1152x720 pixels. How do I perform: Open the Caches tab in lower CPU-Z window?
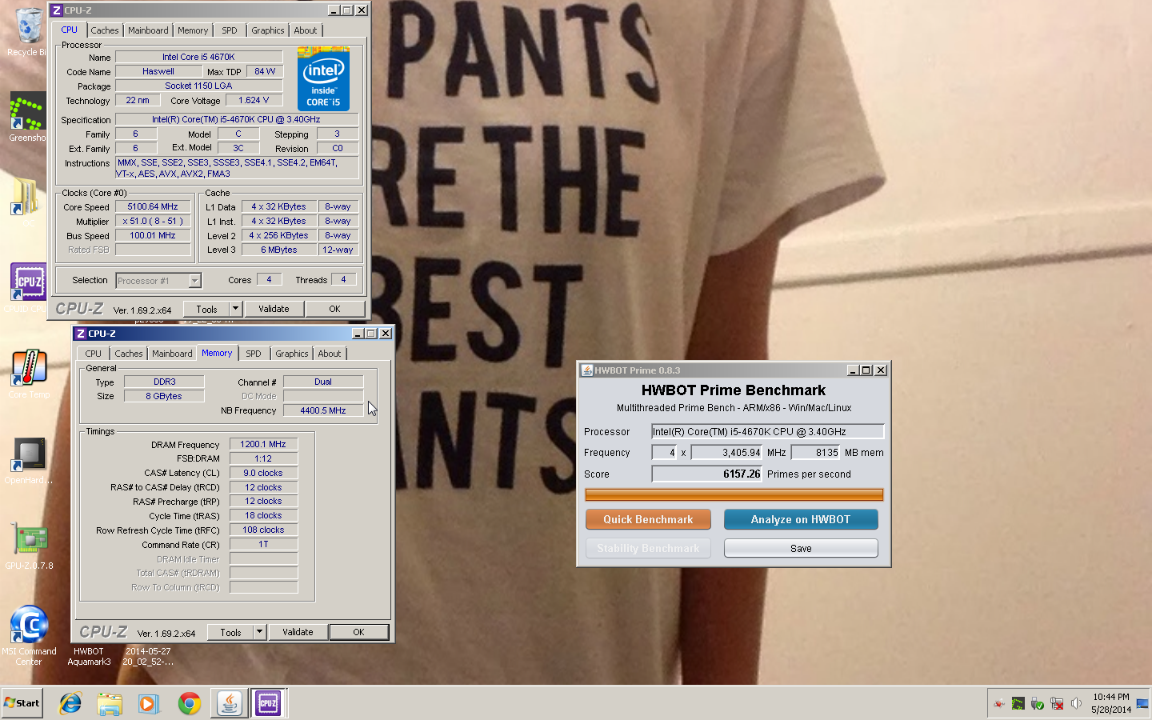click(129, 353)
